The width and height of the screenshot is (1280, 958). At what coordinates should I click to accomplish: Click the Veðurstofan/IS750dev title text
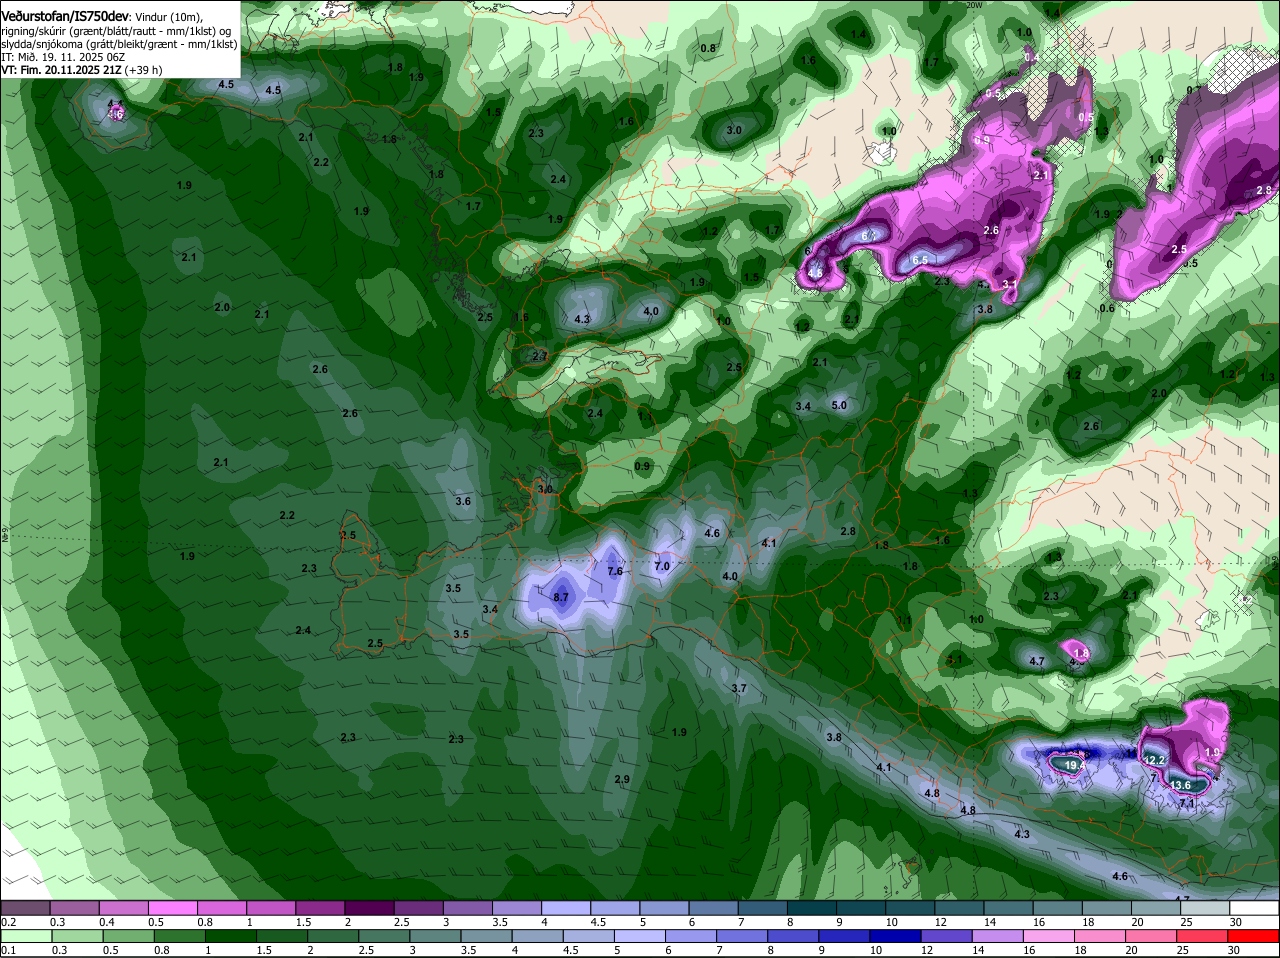(65, 16)
